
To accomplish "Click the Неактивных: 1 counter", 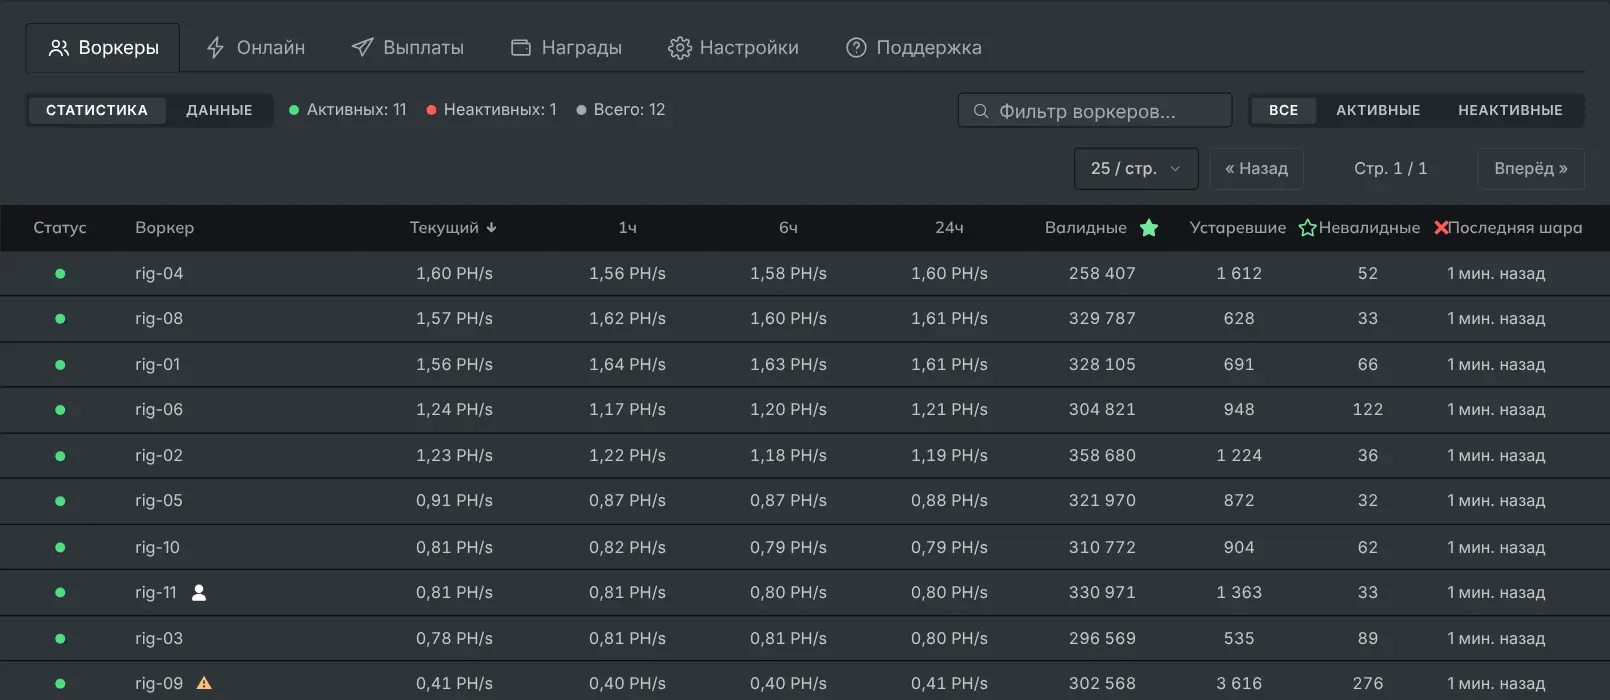I will pos(491,110).
